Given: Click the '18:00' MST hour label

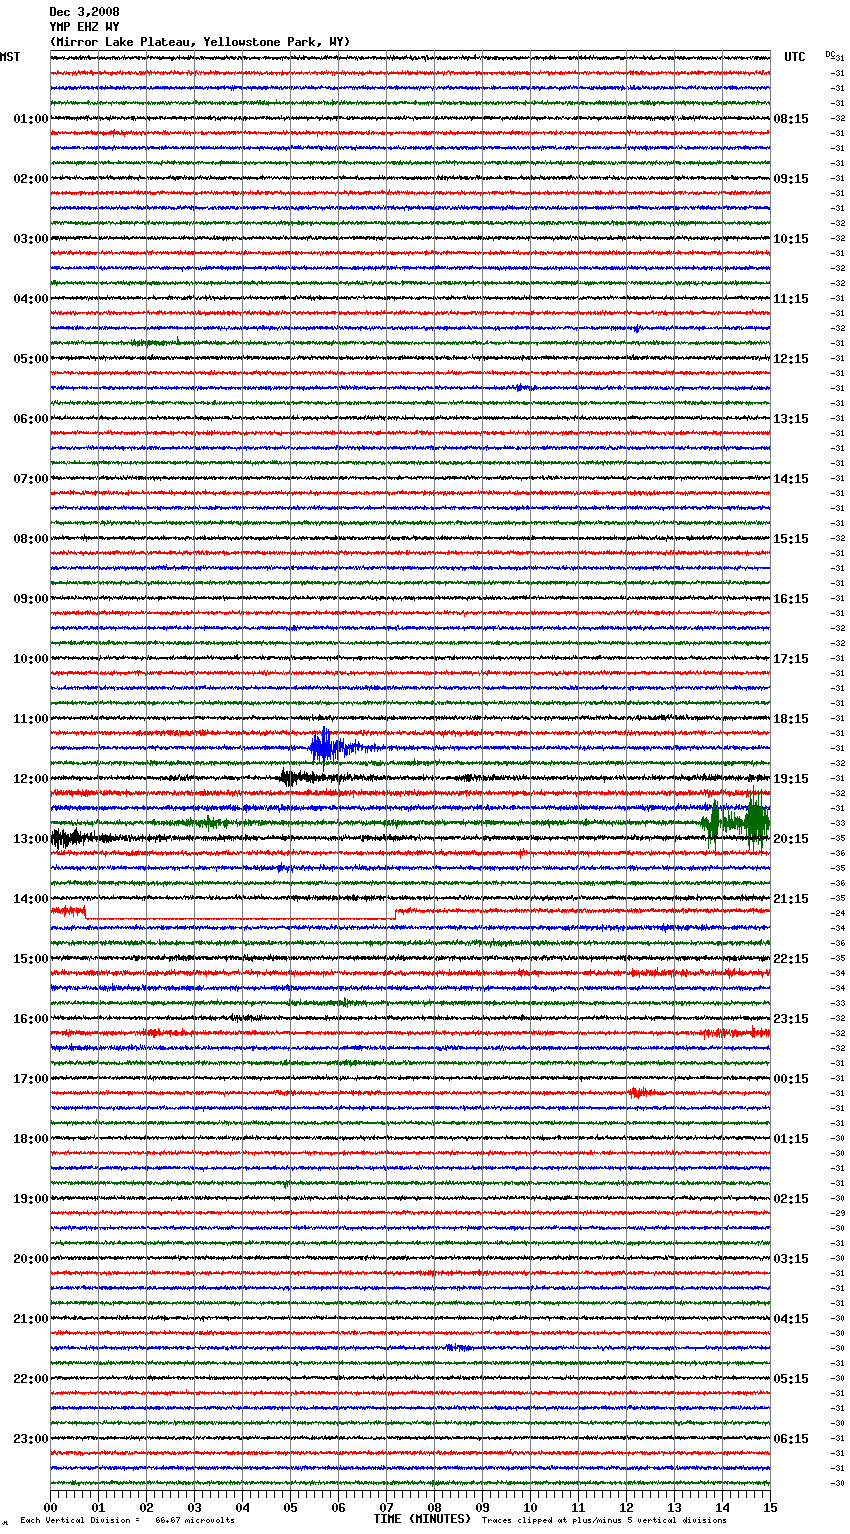Looking at the screenshot, I should pyautogui.click(x=30, y=1139).
